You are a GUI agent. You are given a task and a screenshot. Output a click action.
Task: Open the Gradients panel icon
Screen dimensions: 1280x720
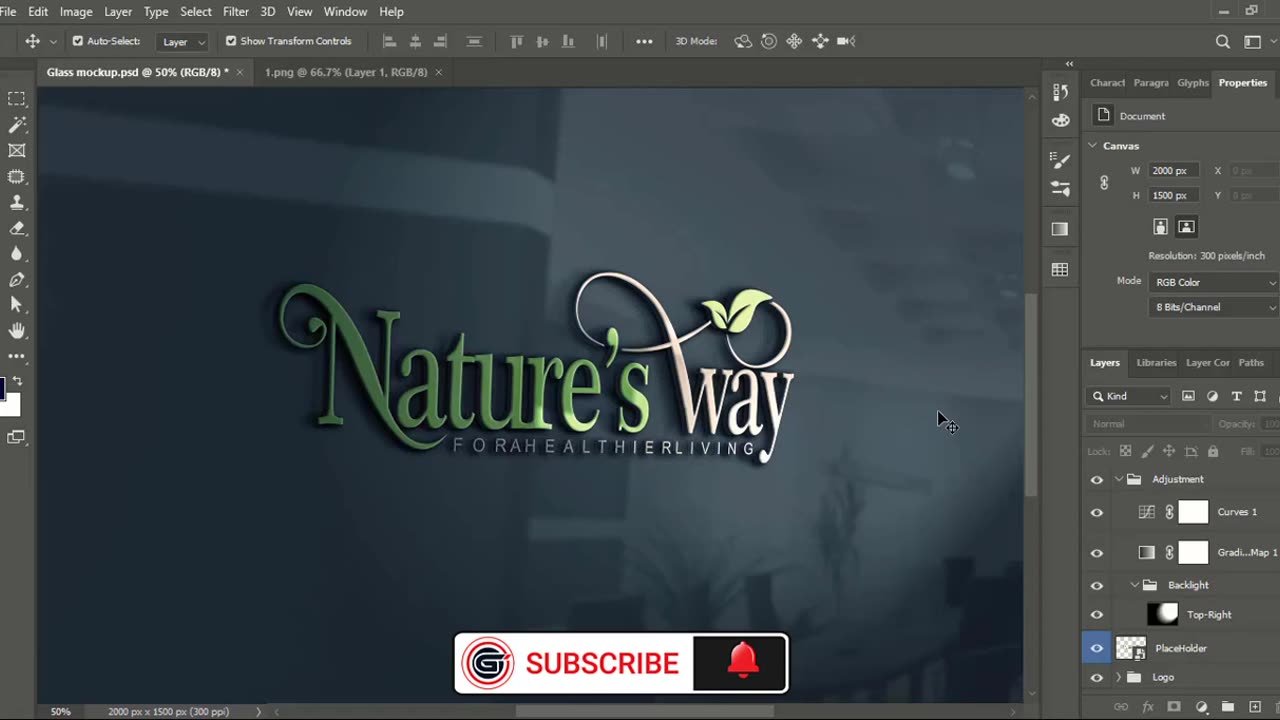coord(1061,229)
